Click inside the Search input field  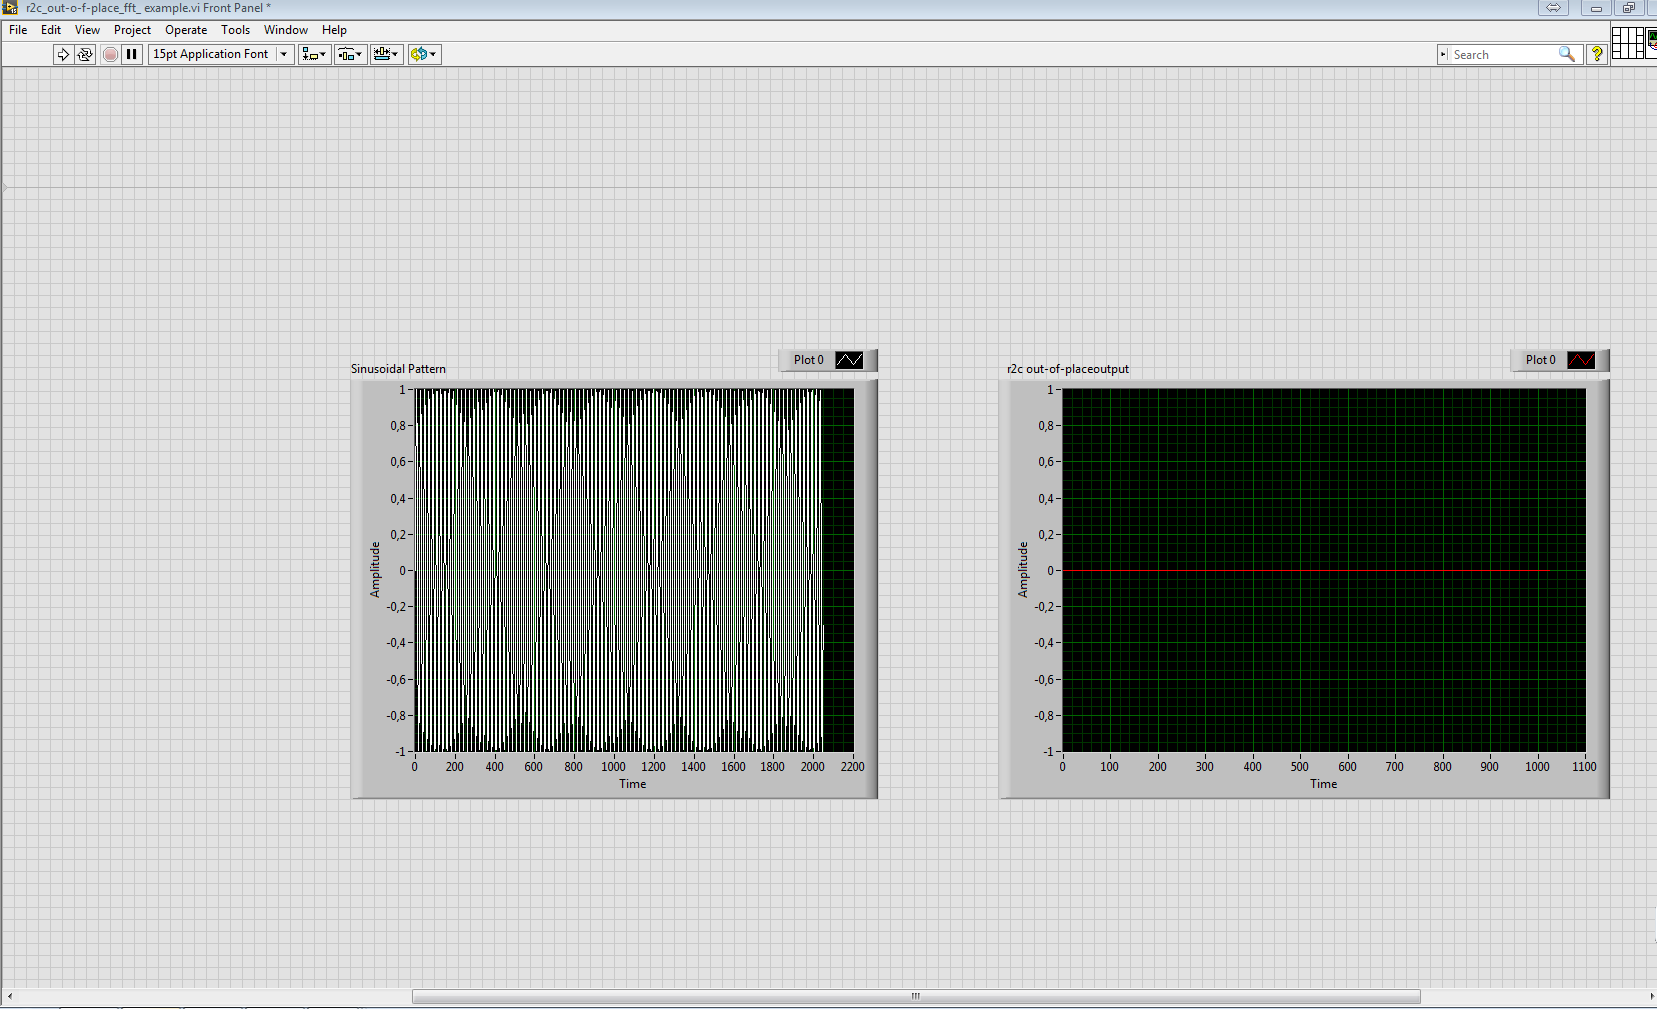click(1502, 54)
